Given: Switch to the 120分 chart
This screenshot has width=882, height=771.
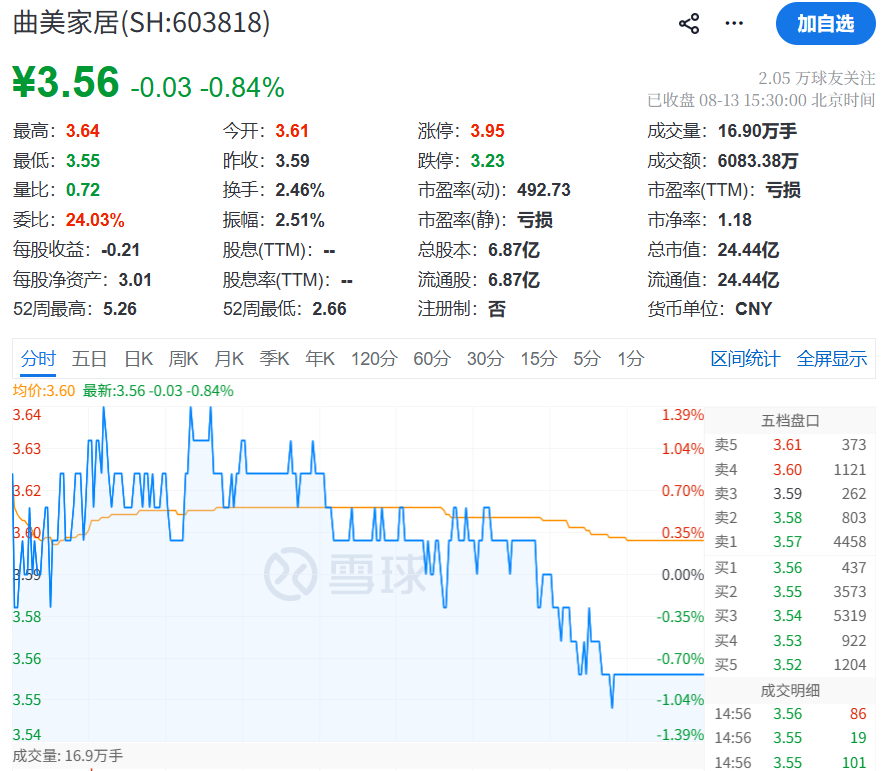Looking at the screenshot, I should click(x=374, y=358).
